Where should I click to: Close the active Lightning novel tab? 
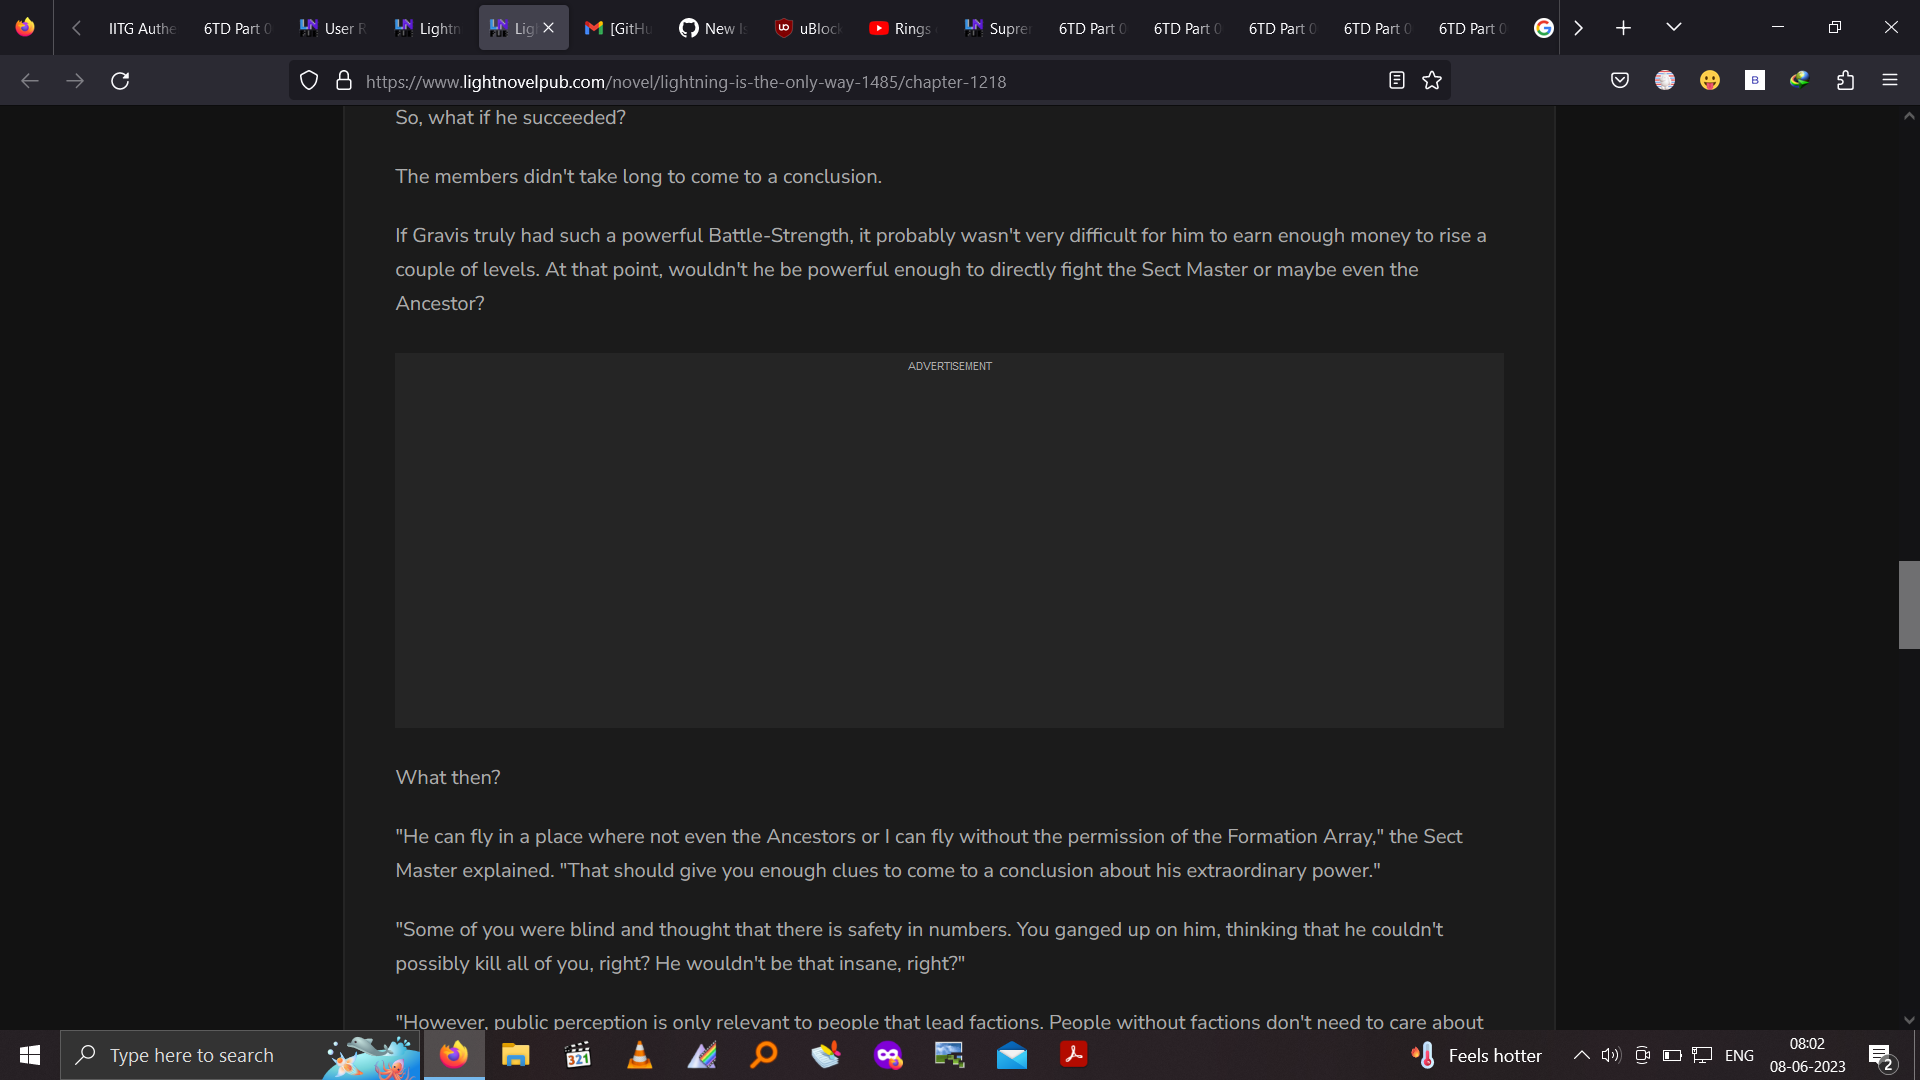pyautogui.click(x=549, y=28)
